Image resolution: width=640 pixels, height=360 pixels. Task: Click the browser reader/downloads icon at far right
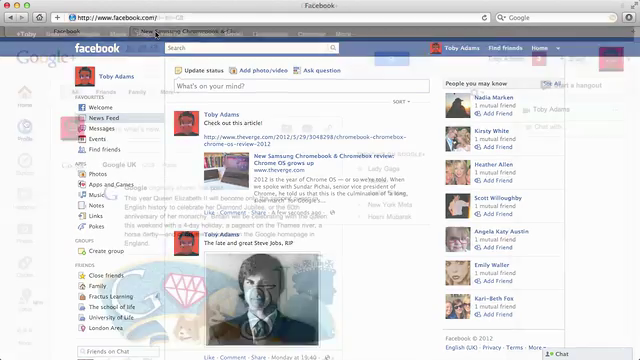click(x=629, y=18)
